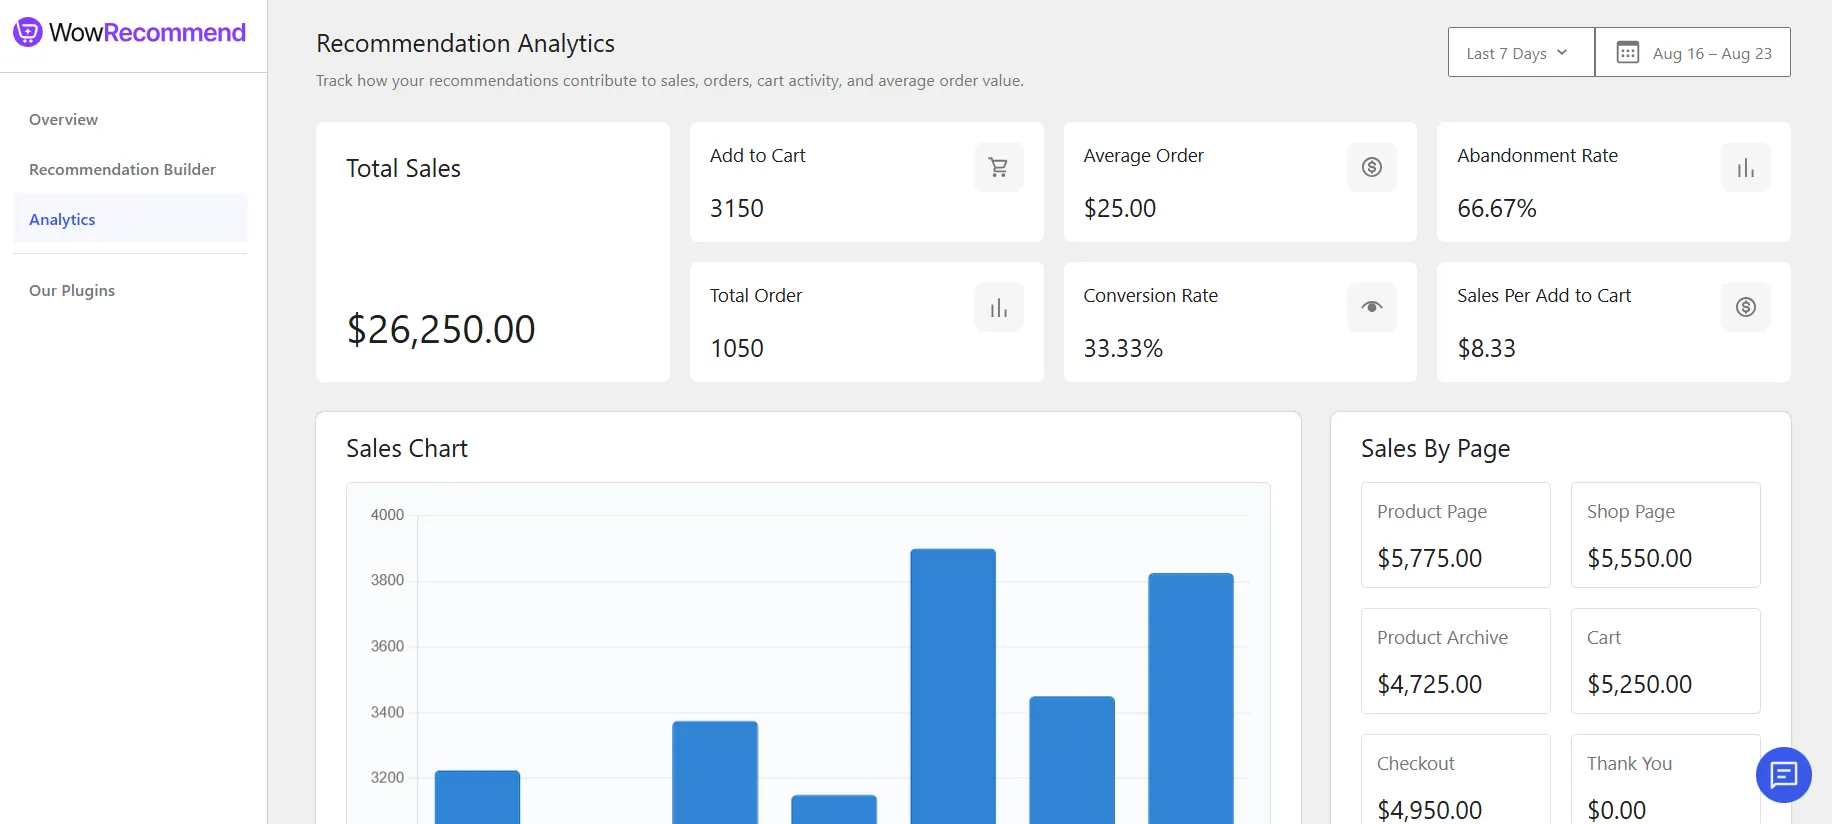1832x824 pixels.
Task: Click the 3200 y-axis label
Action: click(x=387, y=777)
